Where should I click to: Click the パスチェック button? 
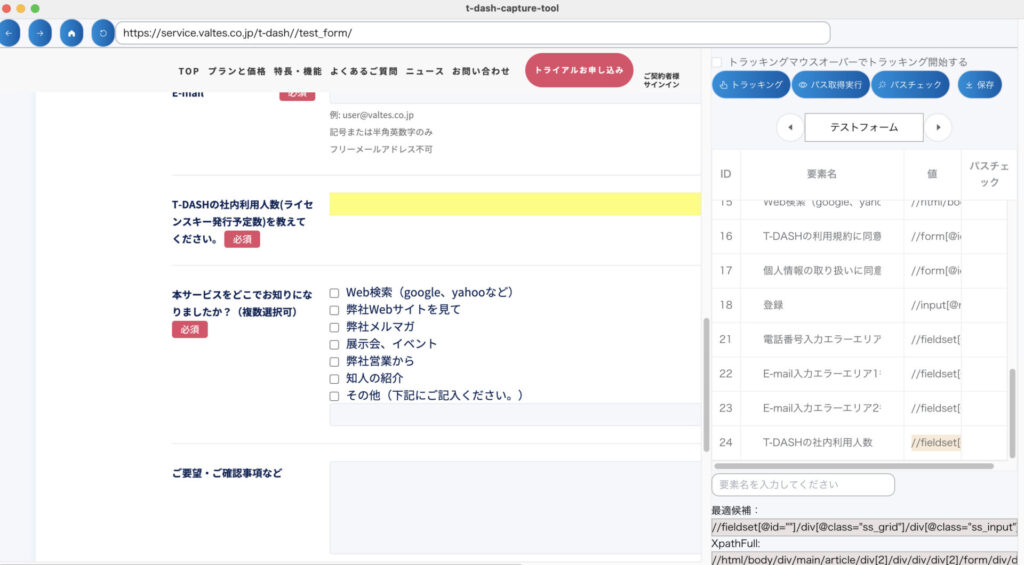[910, 85]
